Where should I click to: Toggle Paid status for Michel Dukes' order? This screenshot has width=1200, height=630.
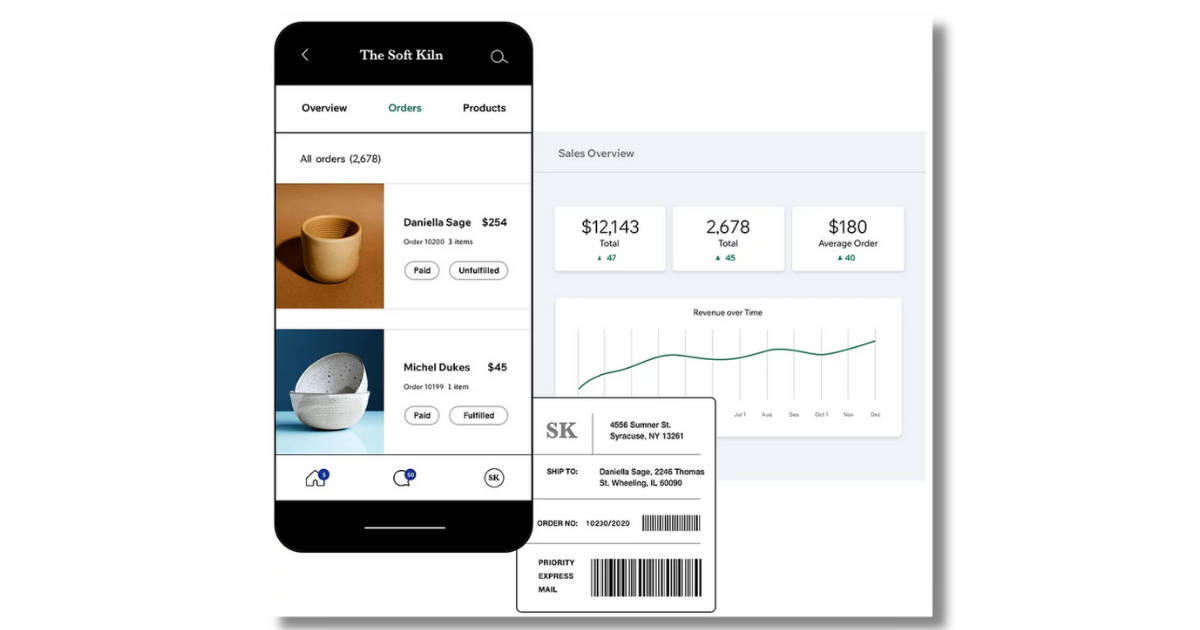click(x=421, y=415)
